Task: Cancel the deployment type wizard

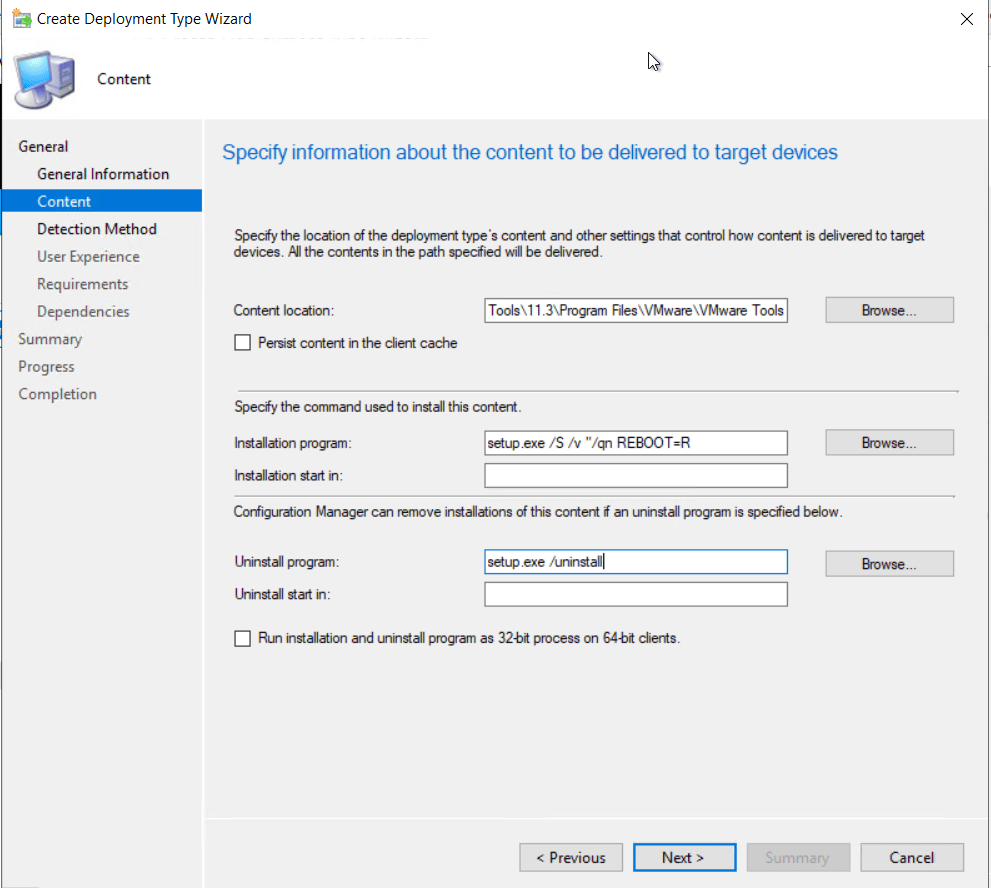Action: (x=911, y=857)
